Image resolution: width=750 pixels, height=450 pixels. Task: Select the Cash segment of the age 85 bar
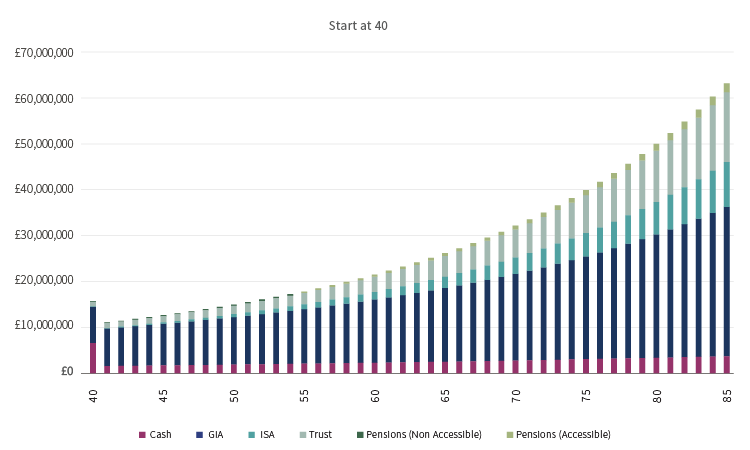(x=727, y=365)
